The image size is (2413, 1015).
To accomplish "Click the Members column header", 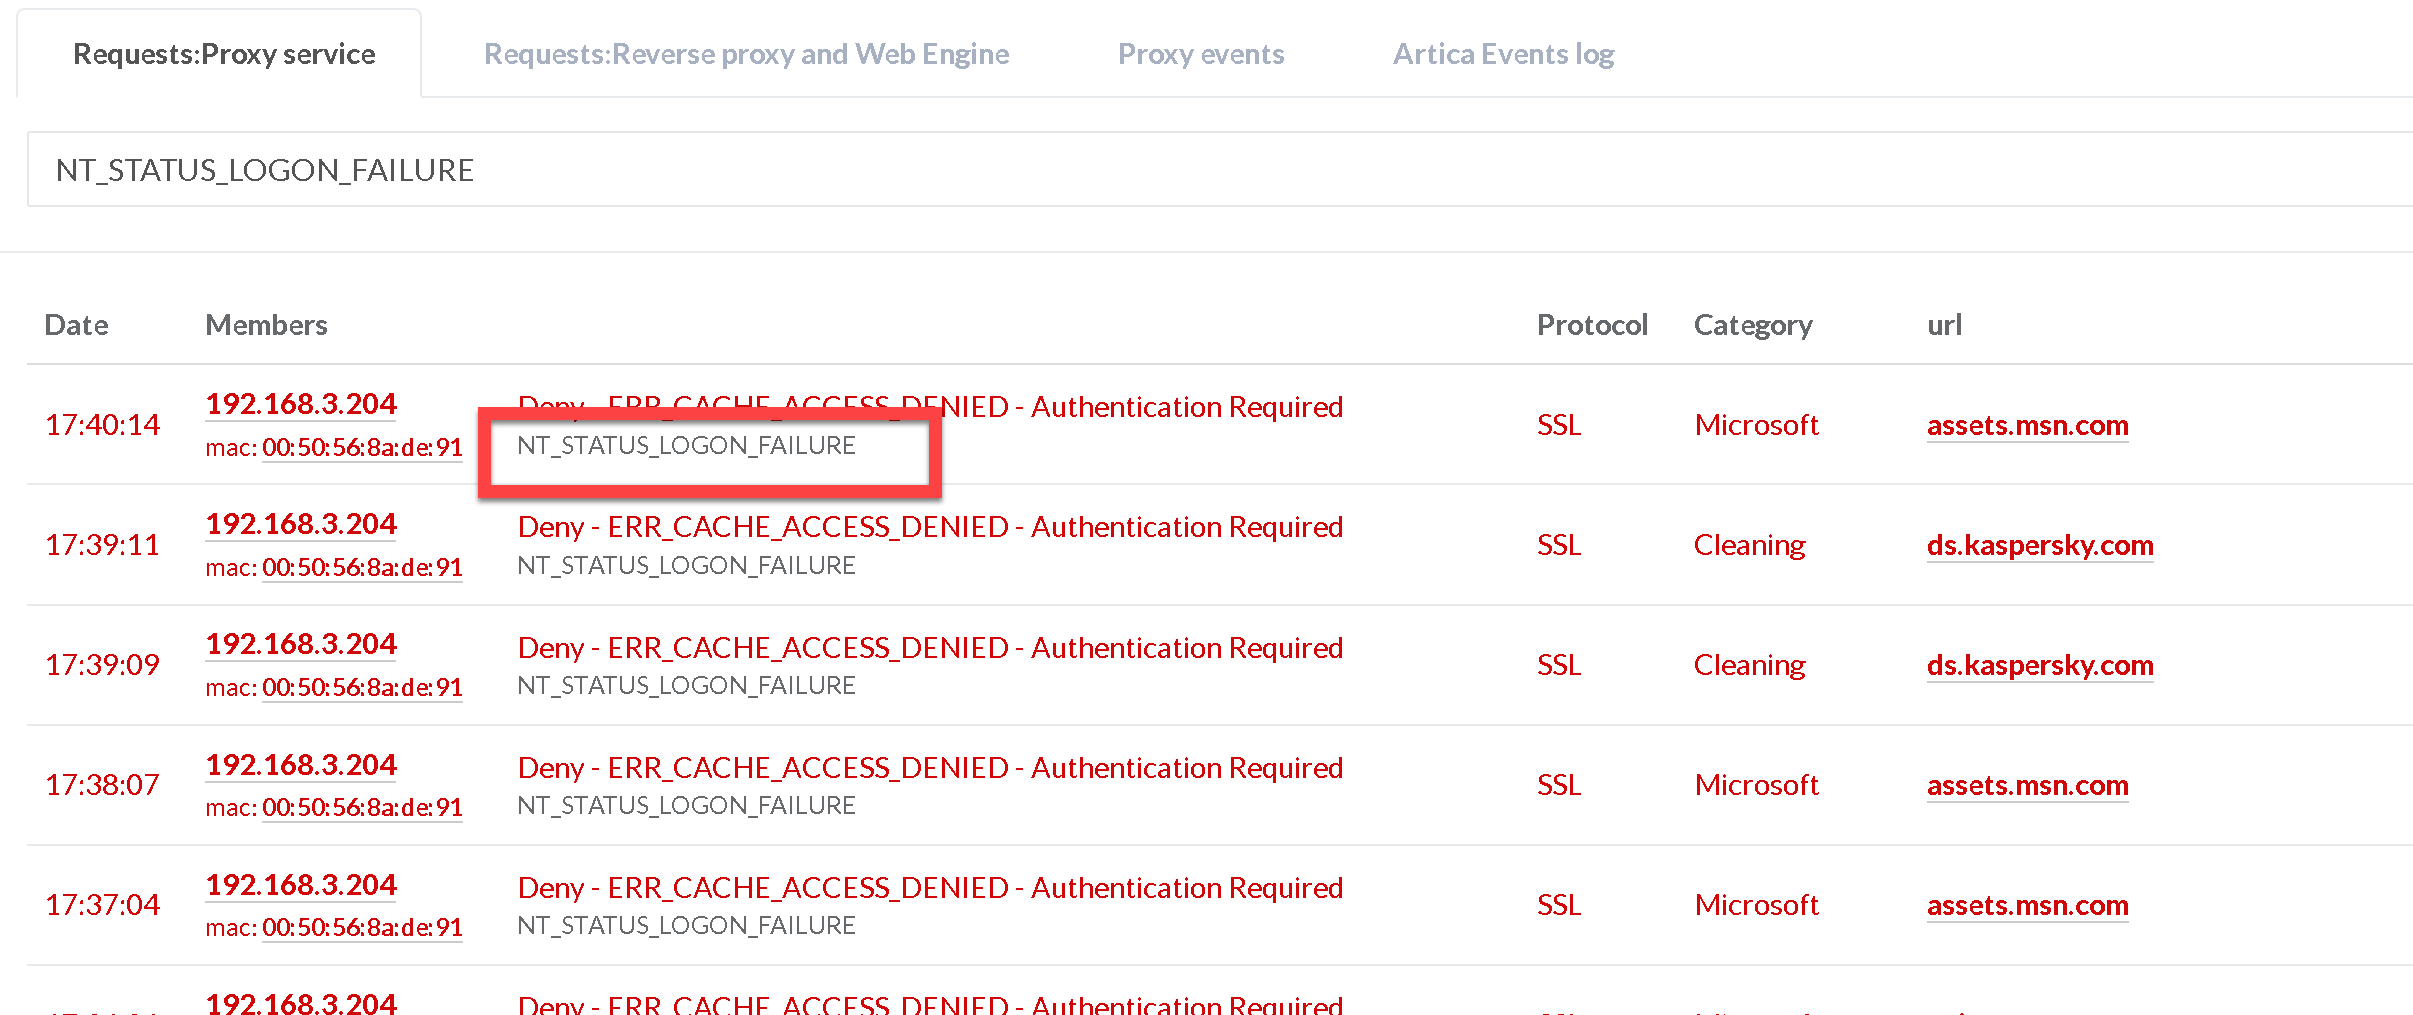I will point(266,325).
